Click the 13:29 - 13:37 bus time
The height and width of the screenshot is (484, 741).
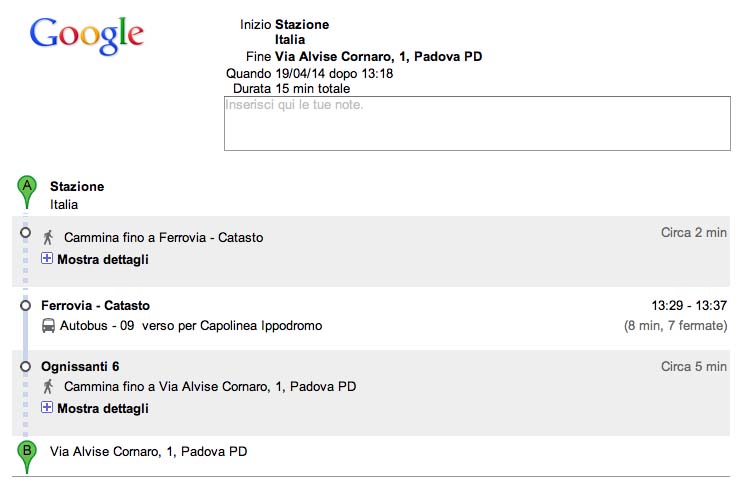coord(689,305)
